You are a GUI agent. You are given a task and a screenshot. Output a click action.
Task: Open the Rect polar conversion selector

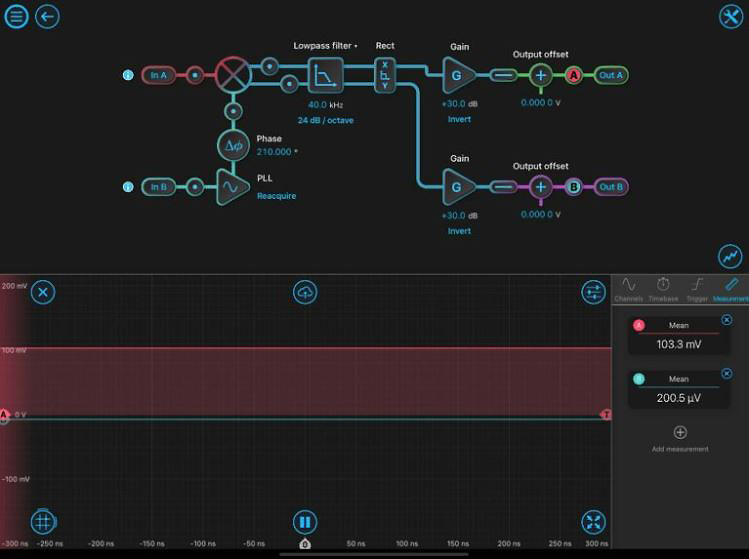385,74
